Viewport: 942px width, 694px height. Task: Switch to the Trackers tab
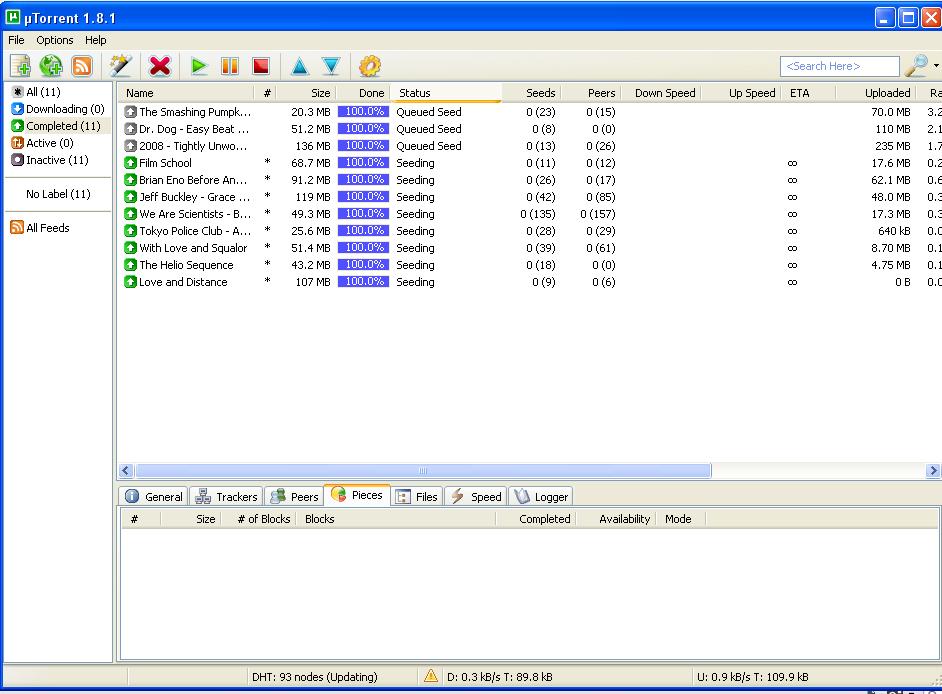click(227, 496)
